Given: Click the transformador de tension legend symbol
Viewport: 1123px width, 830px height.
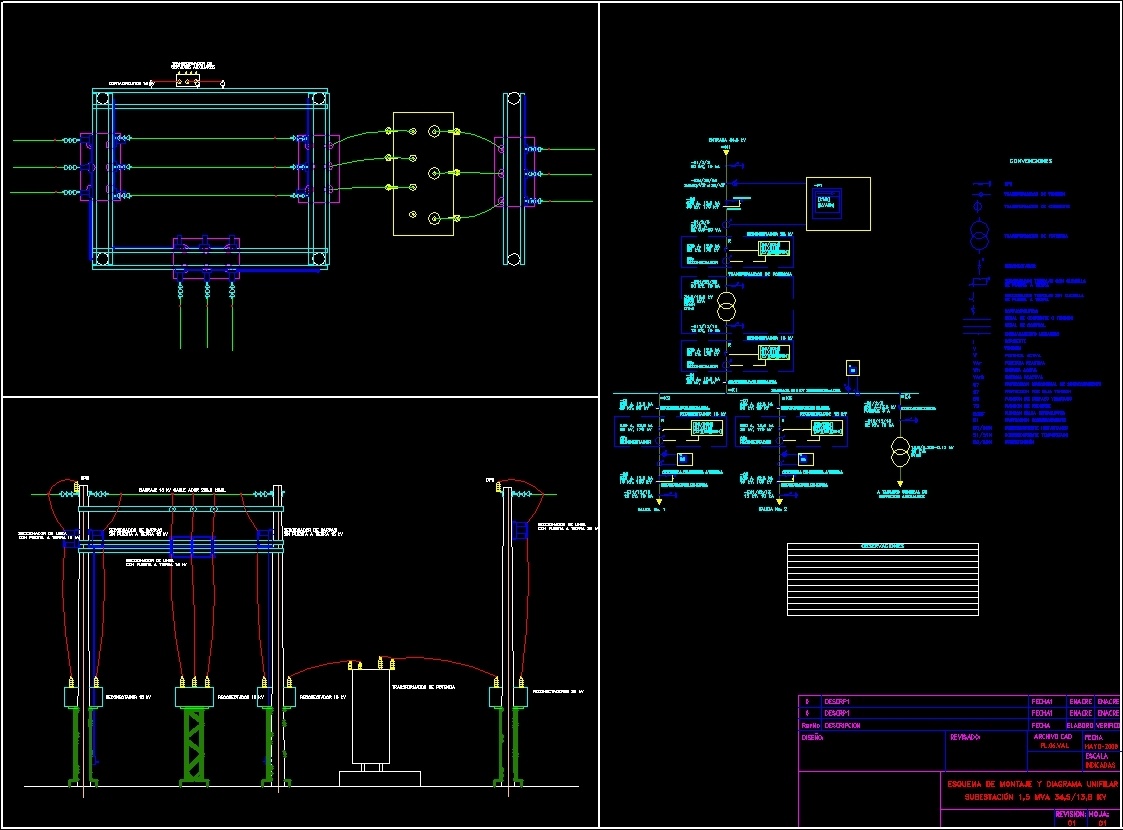Looking at the screenshot, I should click(981, 194).
